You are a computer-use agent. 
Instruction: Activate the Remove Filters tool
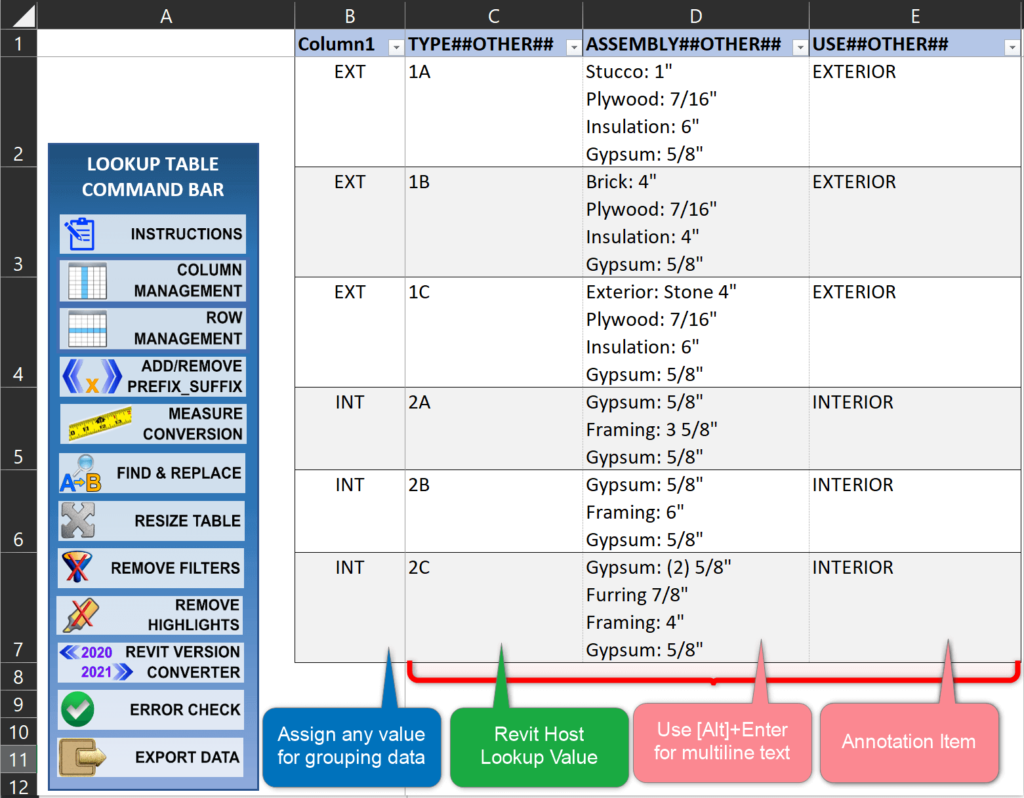(152, 567)
